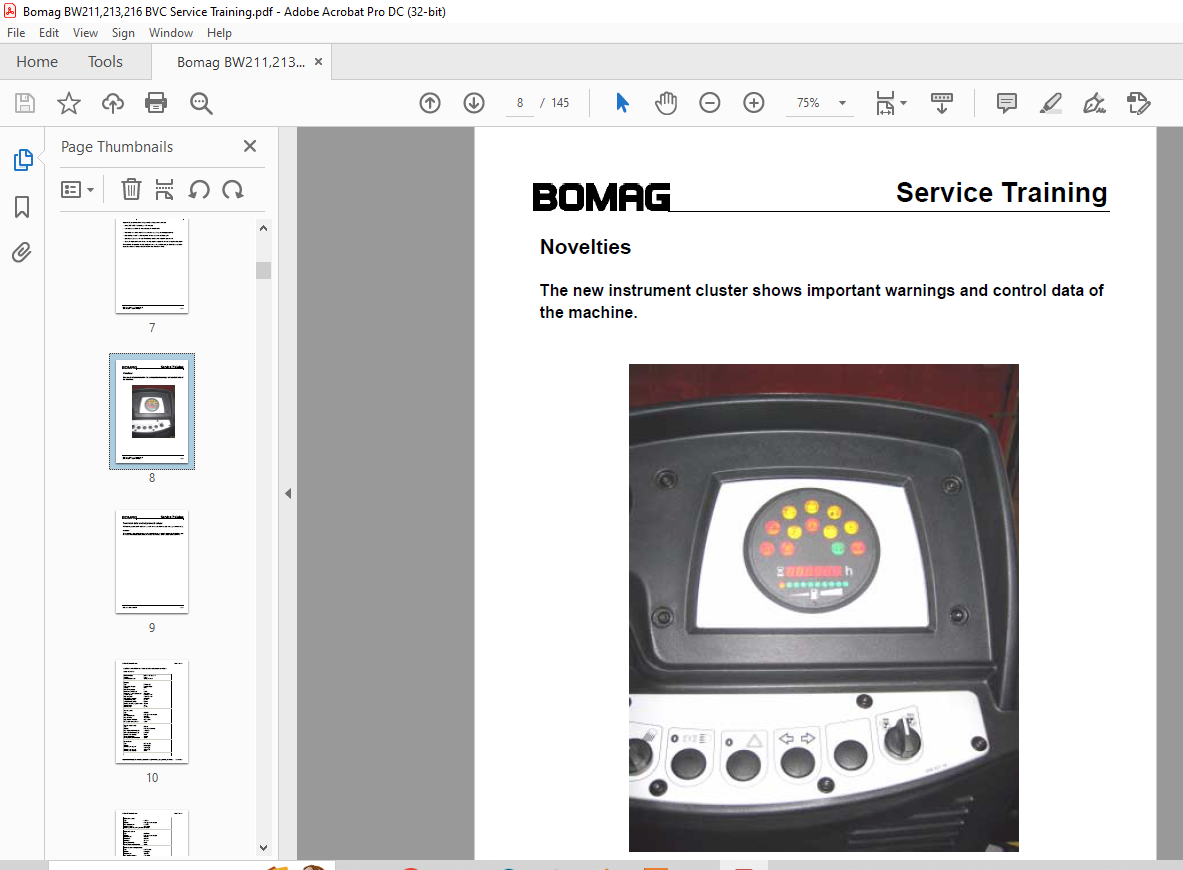Show Page Thumbnails panel in sidebar
Viewport: 1183px width, 870px height.
click(x=23, y=160)
